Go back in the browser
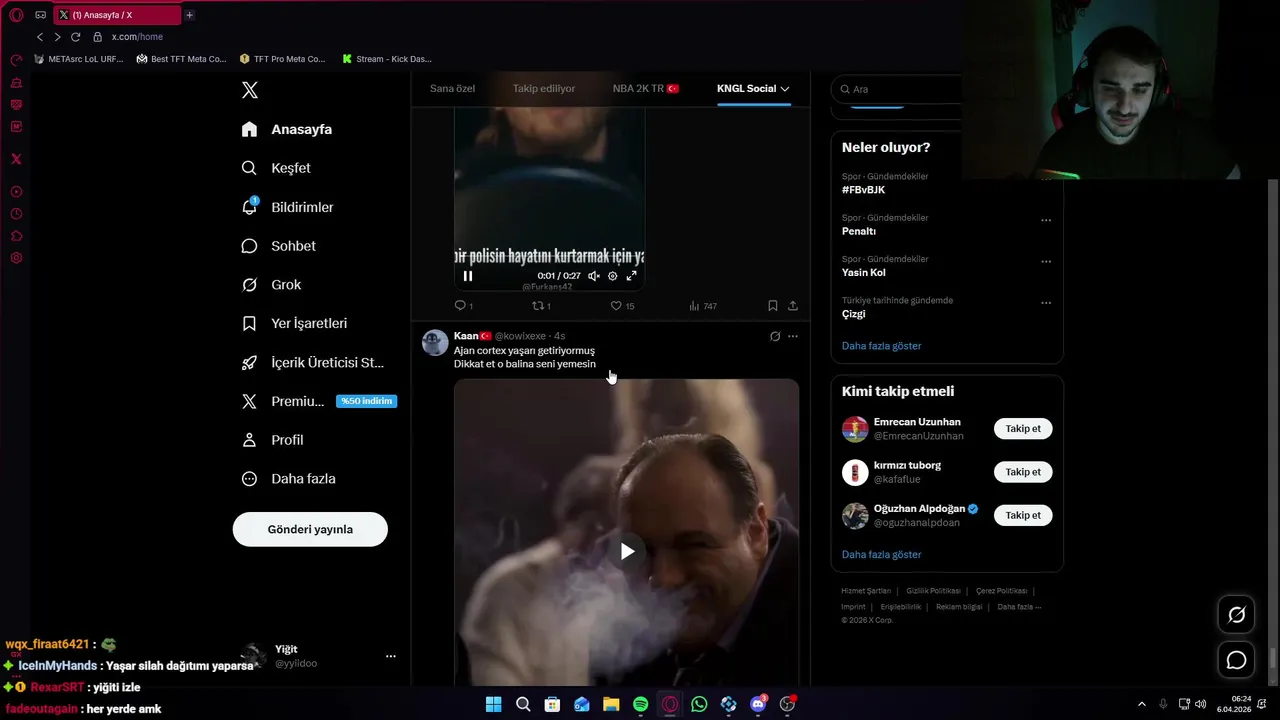Image resolution: width=1280 pixels, height=720 pixels. tap(40, 37)
